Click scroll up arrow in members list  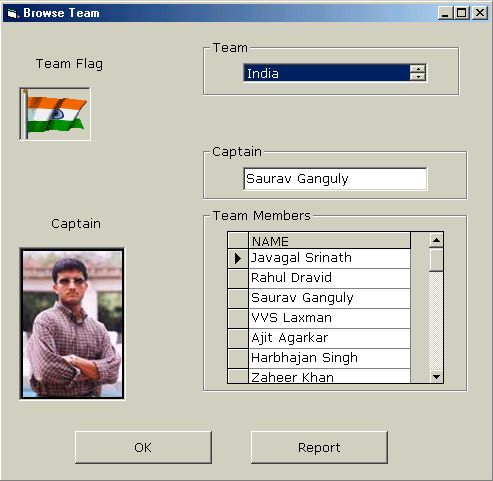pos(436,240)
